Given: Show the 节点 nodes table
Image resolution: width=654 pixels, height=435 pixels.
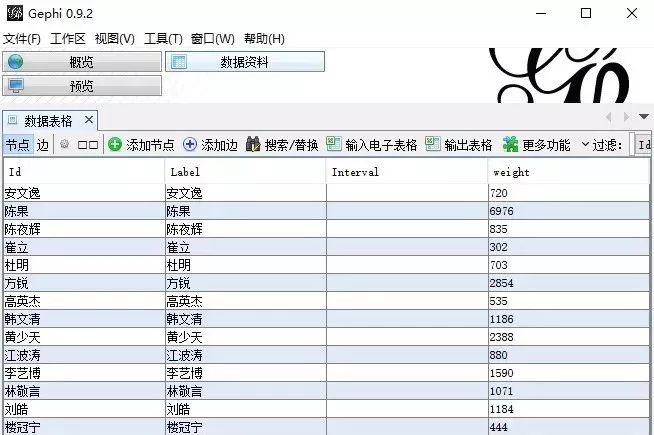Looking at the screenshot, I should 18,145.
